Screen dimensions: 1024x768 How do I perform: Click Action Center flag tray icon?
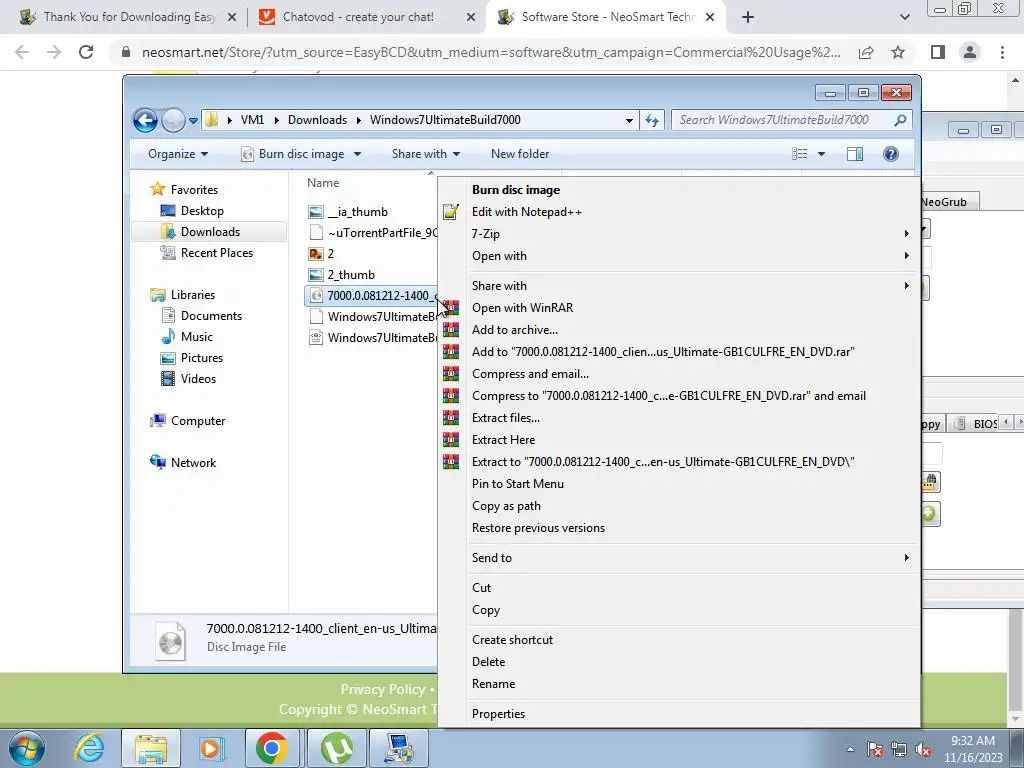(x=874, y=749)
